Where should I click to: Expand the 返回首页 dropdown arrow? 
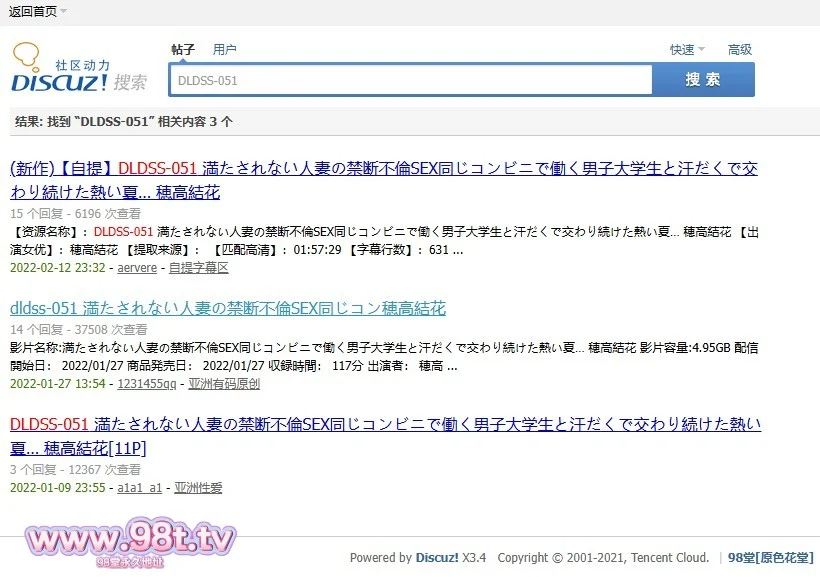point(64,11)
